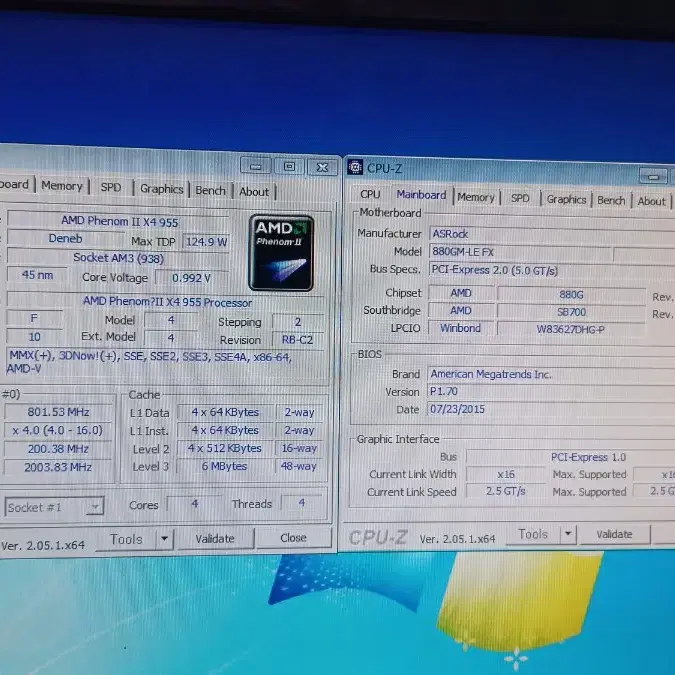Click the W83627DHG-P LPCIO value

571,329
